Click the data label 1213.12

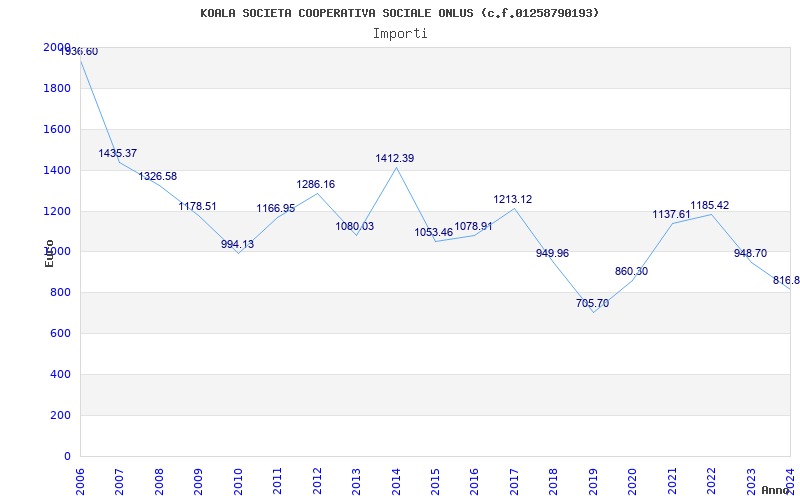513,199
